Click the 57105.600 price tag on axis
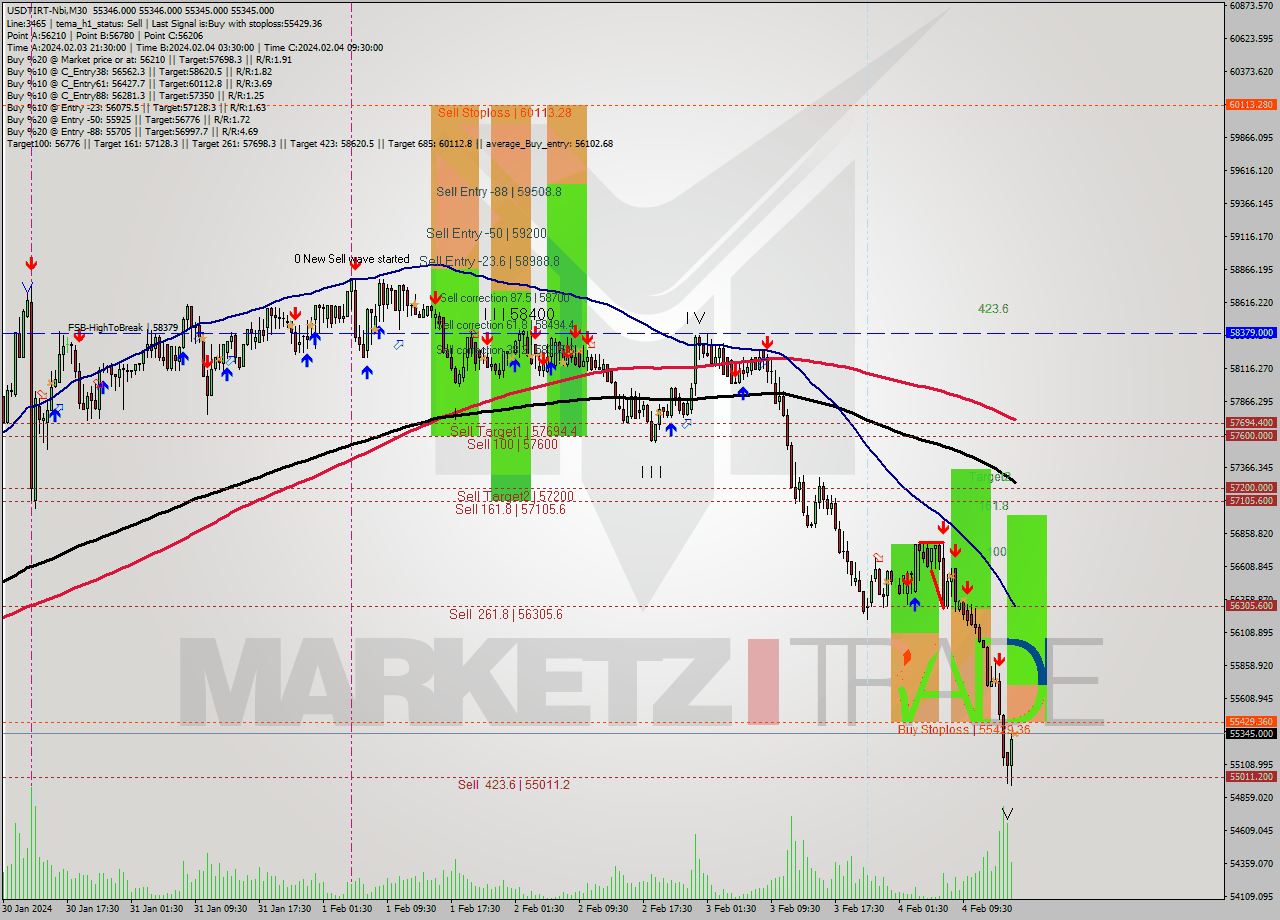 pyautogui.click(x=1251, y=500)
